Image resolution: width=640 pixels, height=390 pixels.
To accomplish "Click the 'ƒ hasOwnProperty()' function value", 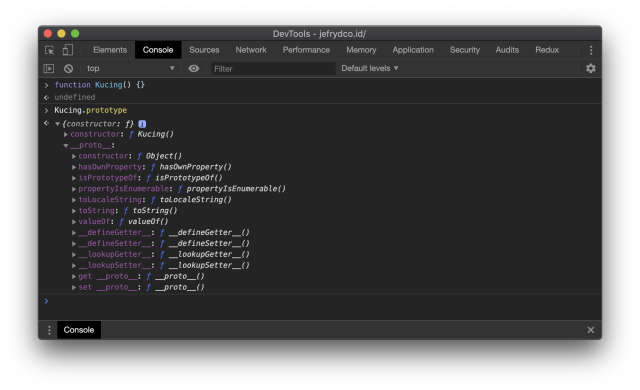I will [191, 167].
